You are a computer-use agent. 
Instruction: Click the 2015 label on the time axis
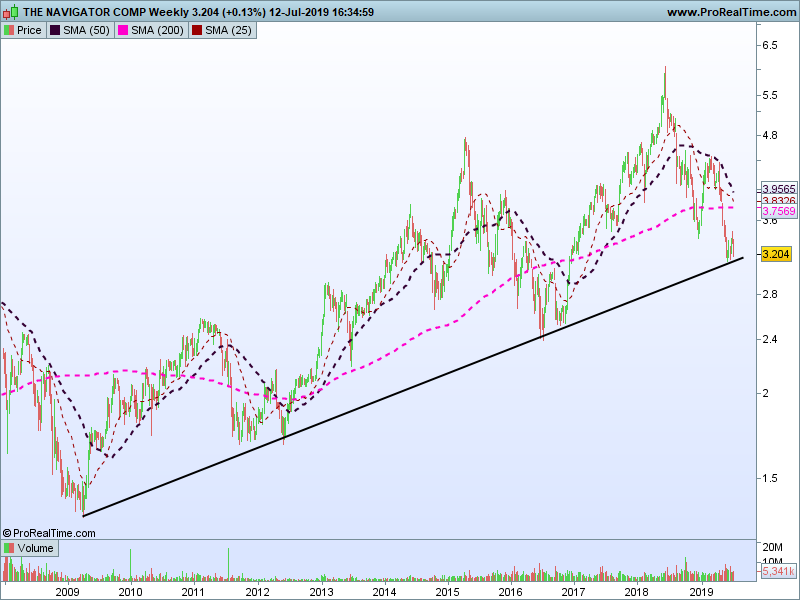point(447,592)
